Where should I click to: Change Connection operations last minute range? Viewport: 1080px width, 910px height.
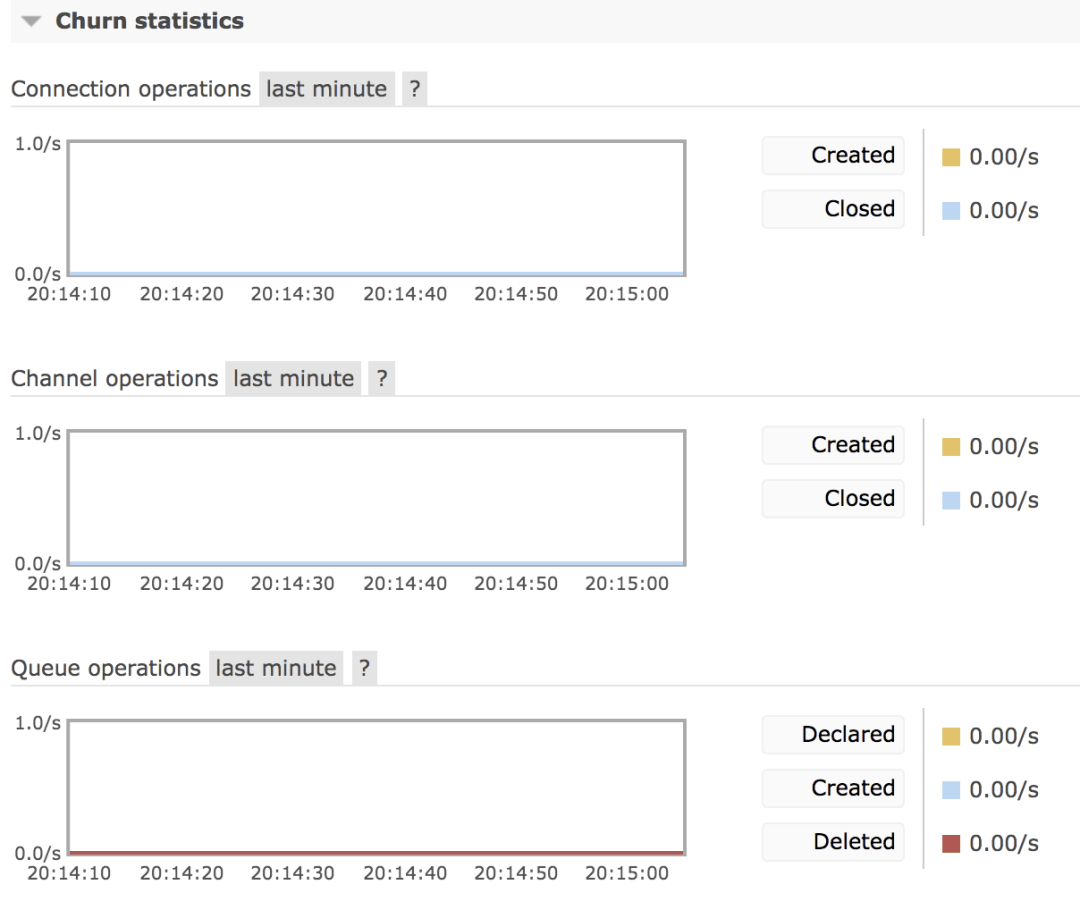326,89
